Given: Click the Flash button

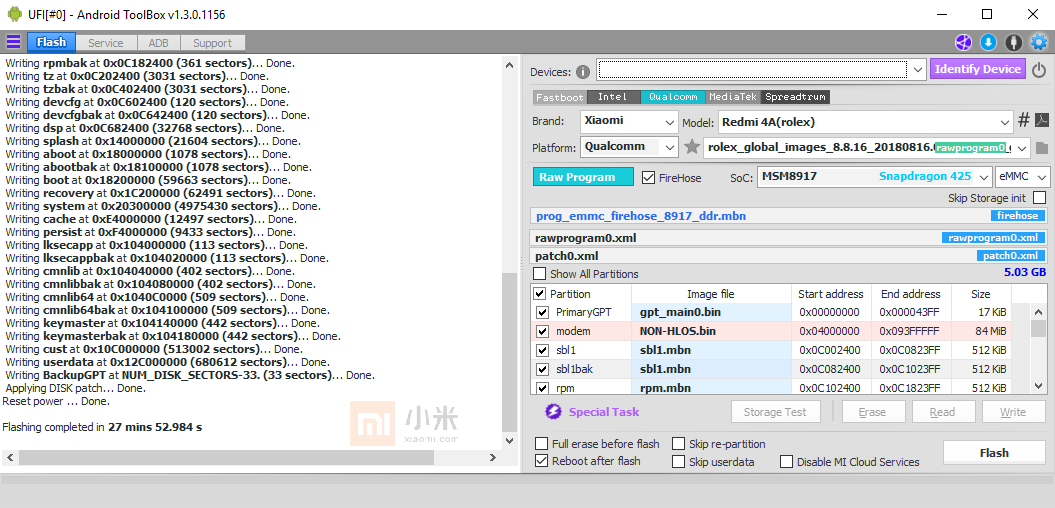Looking at the screenshot, I should pos(994,453).
